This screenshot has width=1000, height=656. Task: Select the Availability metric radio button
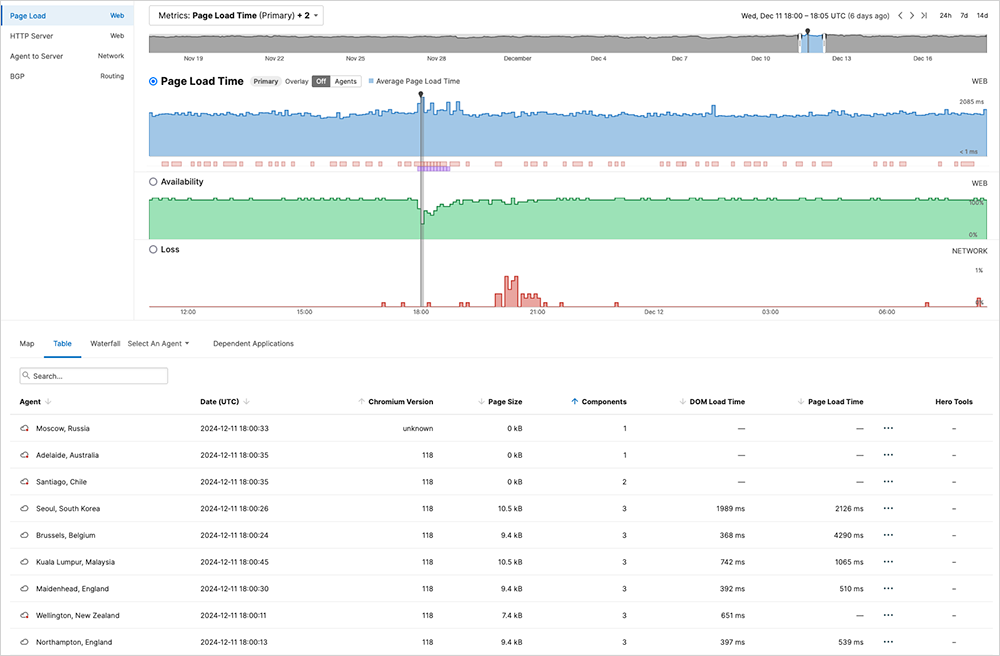(153, 182)
